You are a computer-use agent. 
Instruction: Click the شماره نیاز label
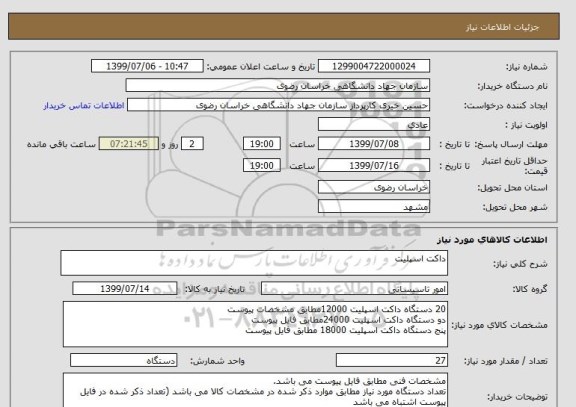pyautogui.click(x=527, y=67)
